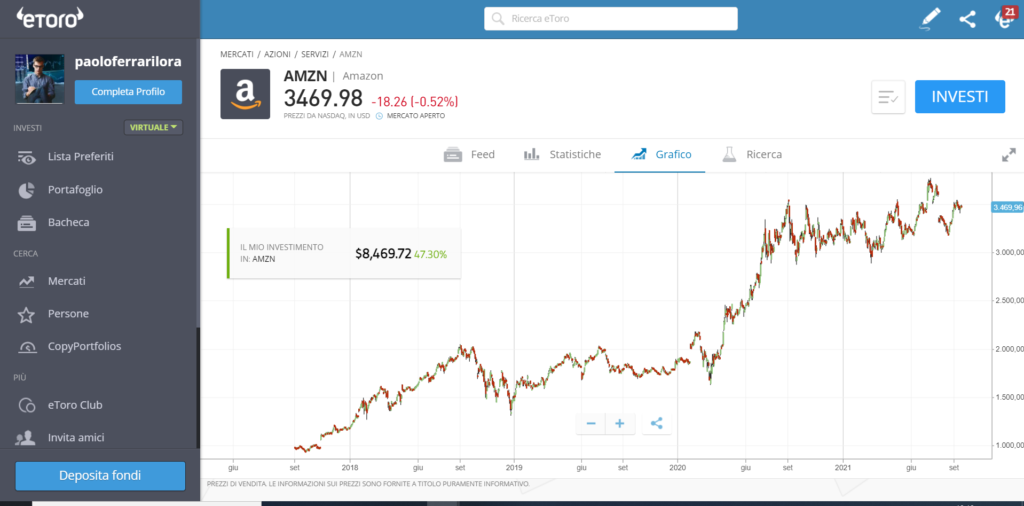Click the eToro Club icon
Screen dimensions: 1024x506
point(27,405)
